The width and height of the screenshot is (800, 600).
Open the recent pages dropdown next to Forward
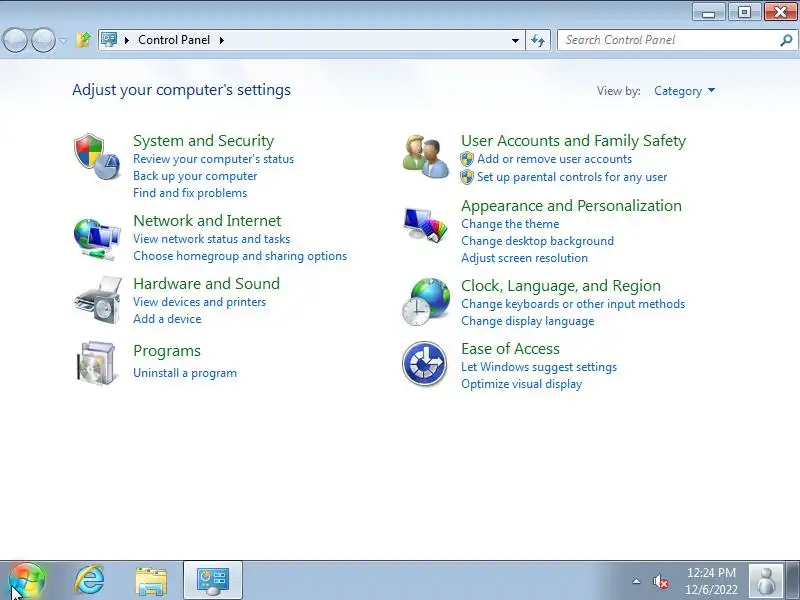(63, 40)
